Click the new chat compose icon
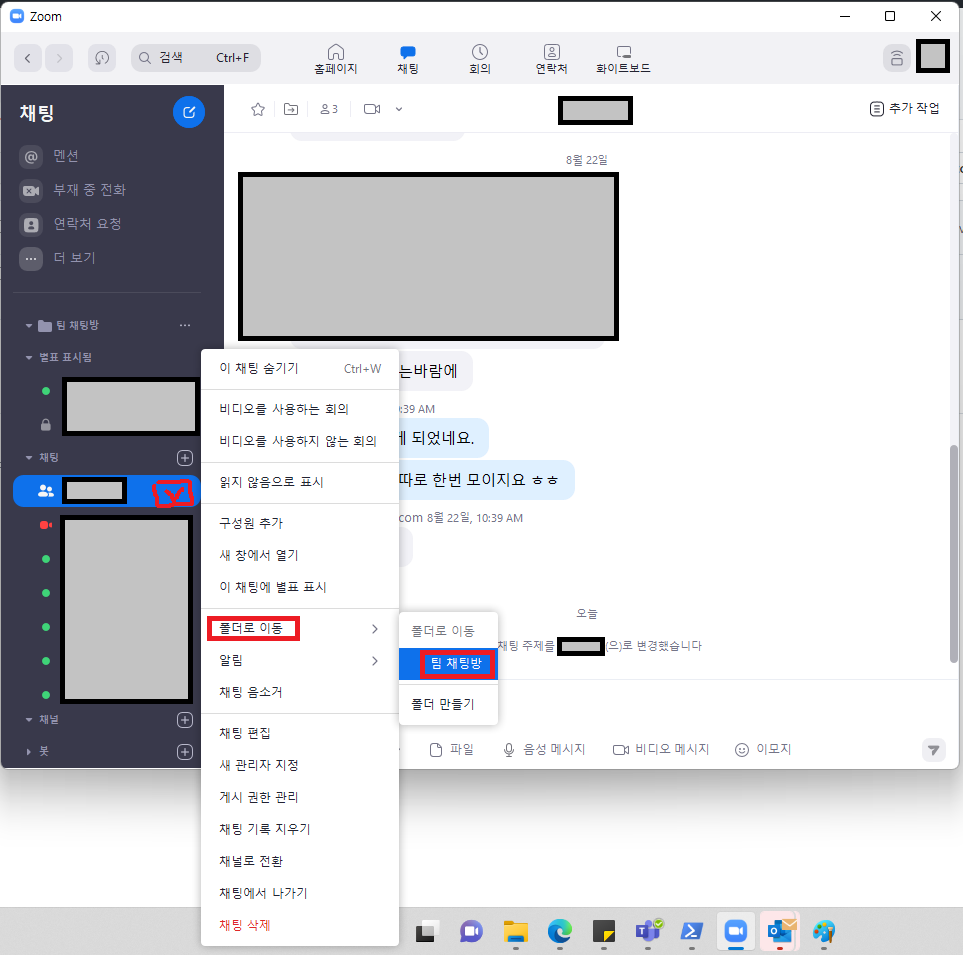The height and width of the screenshot is (955, 963). coord(189,112)
